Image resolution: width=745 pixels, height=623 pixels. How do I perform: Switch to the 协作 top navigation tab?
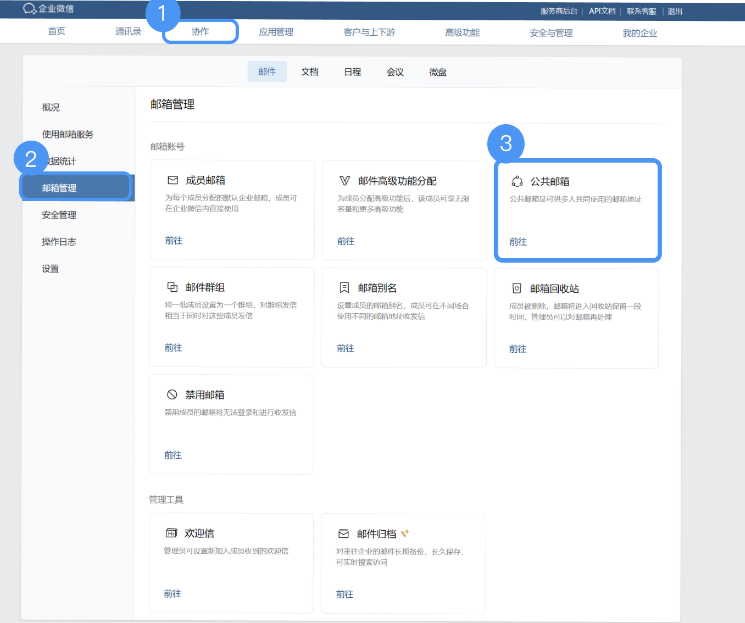pyautogui.click(x=200, y=32)
